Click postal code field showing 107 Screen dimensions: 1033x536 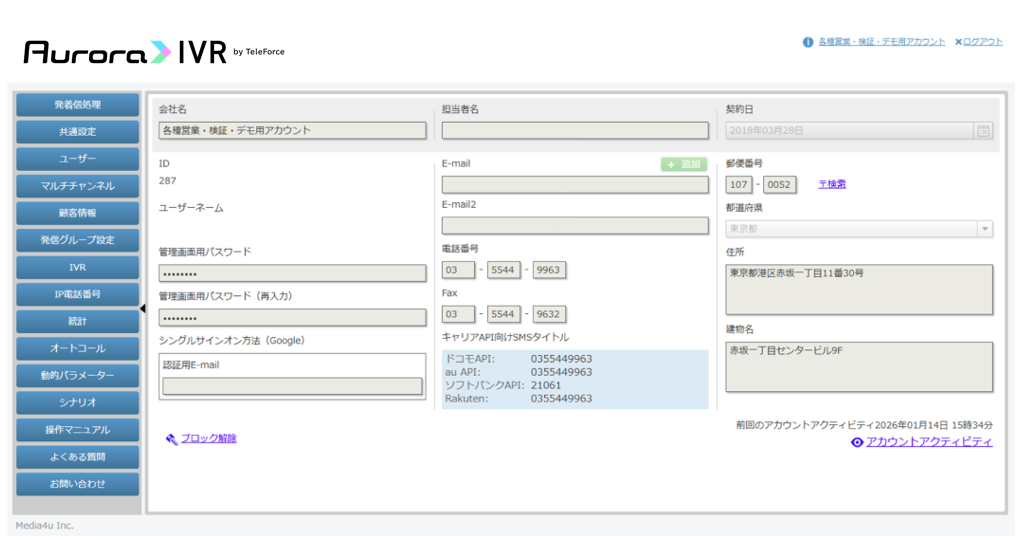click(x=739, y=185)
